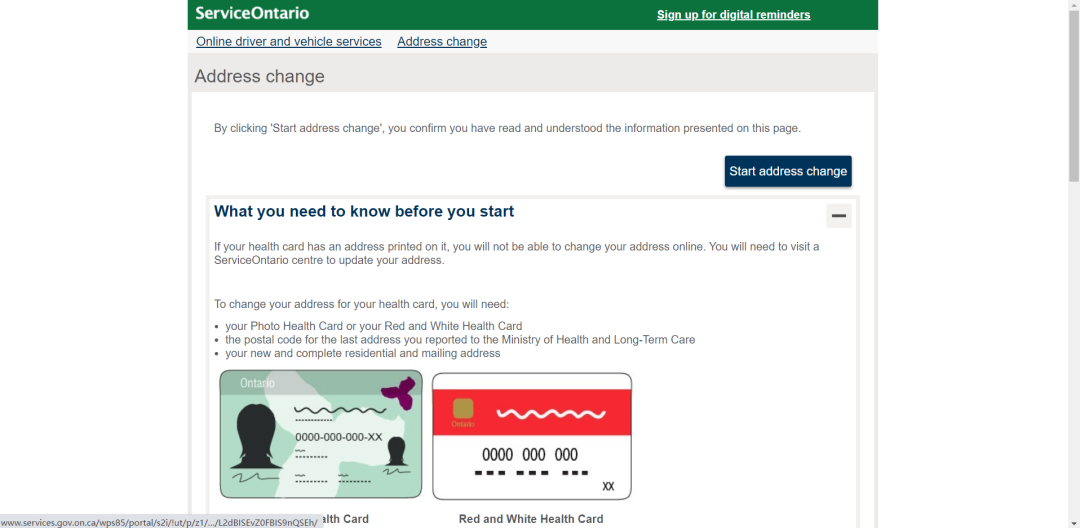Collapse the What you need to know section

[x=839, y=215]
